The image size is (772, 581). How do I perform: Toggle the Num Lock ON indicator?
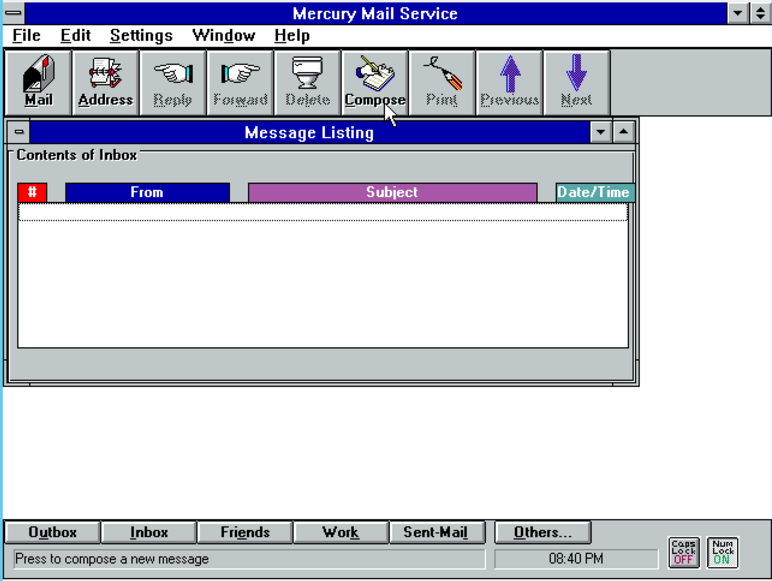(x=722, y=552)
